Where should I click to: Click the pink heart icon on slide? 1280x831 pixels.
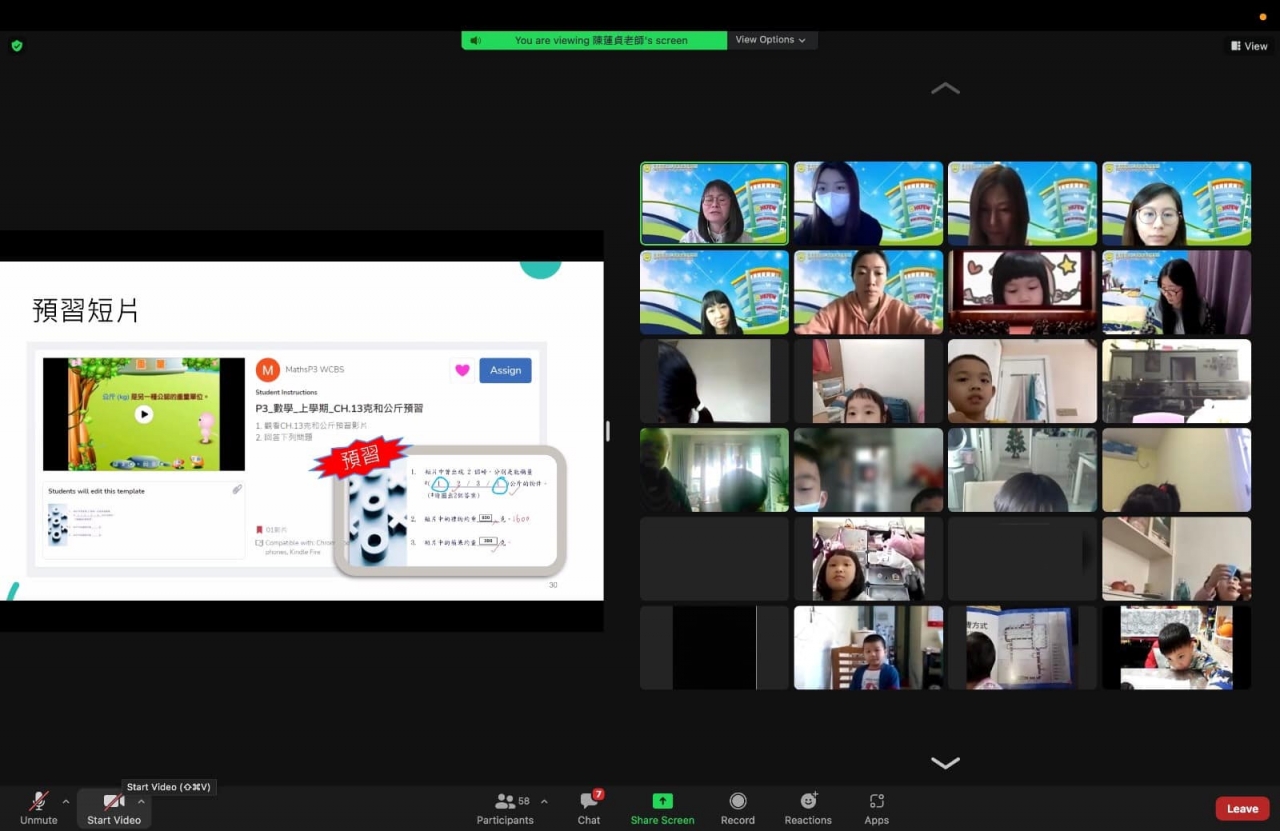(x=461, y=370)
